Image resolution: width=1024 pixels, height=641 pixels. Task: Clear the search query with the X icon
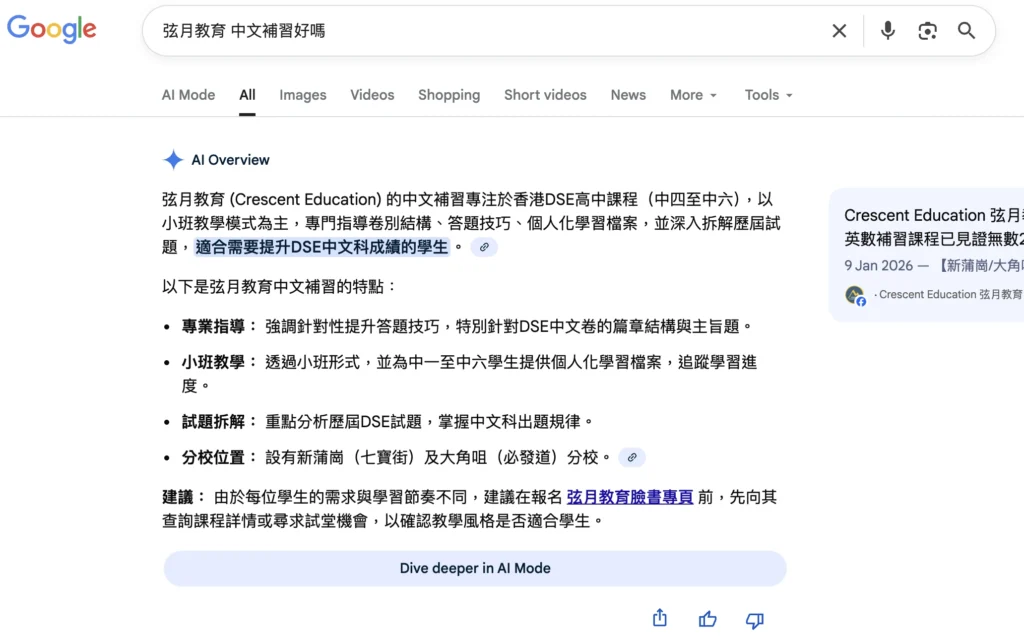[839, 31]
